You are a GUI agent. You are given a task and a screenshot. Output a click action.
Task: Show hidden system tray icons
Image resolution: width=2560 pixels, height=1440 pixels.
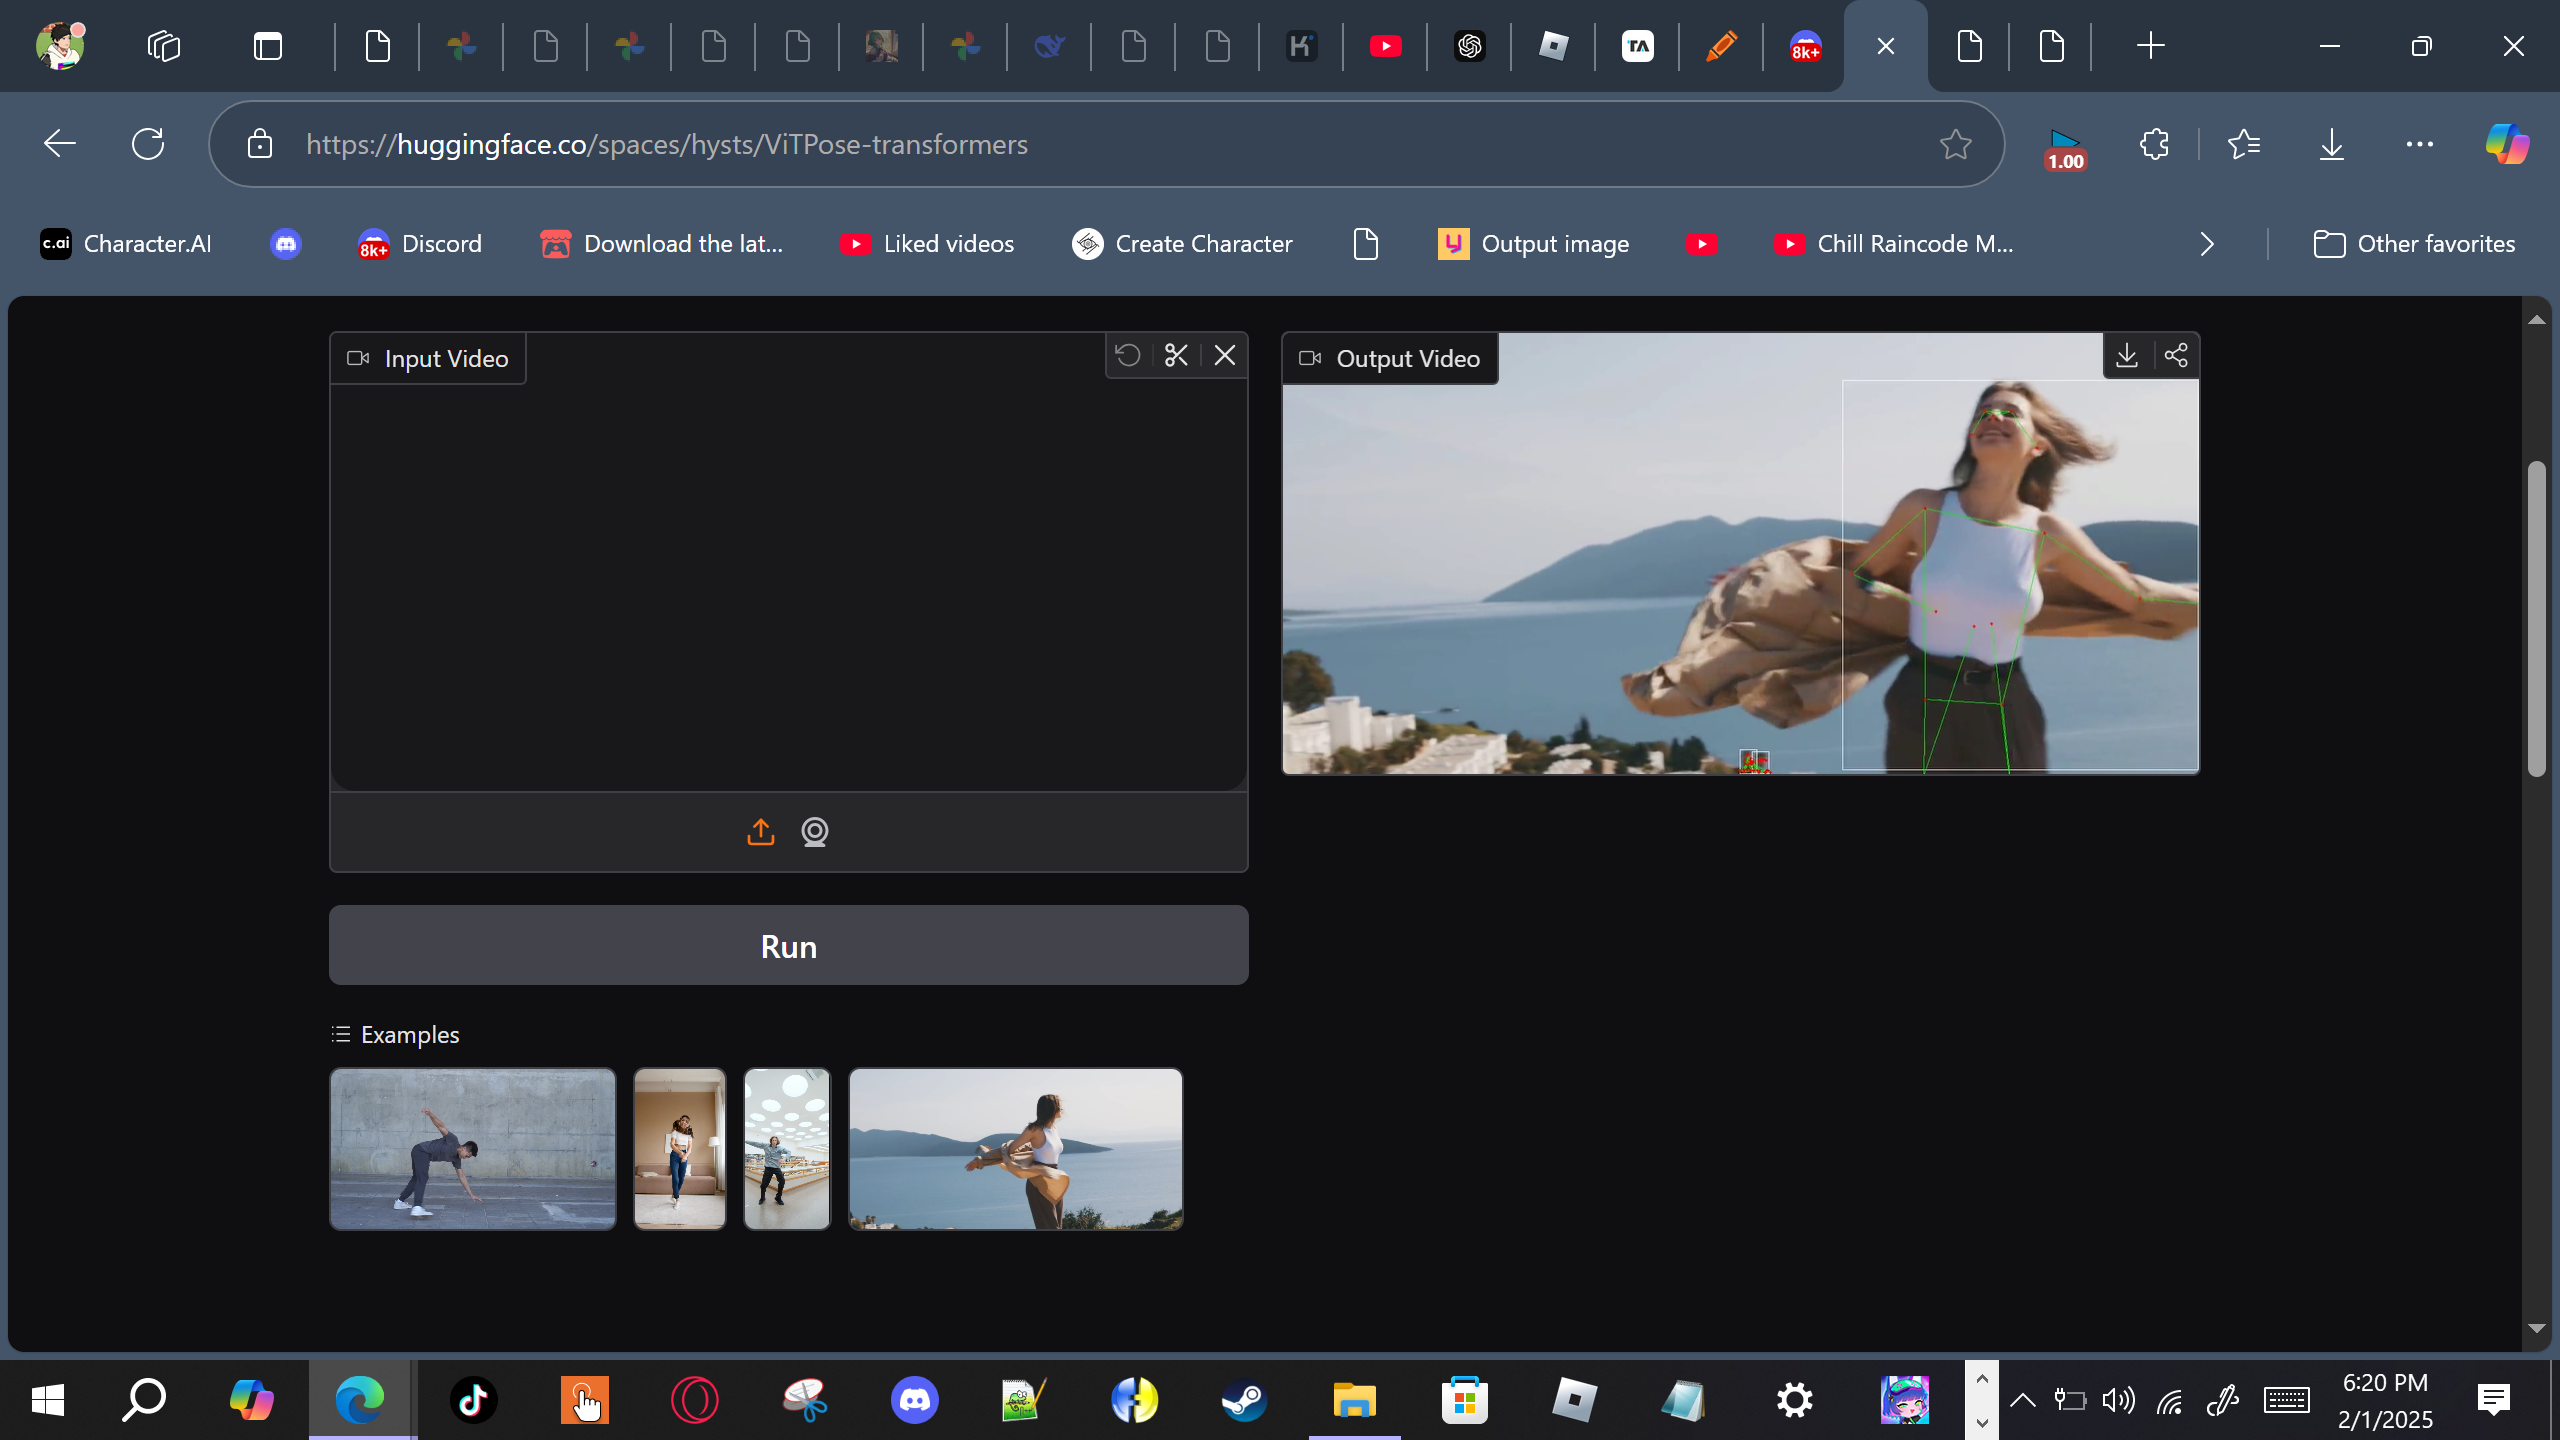coord(2022,1400)
